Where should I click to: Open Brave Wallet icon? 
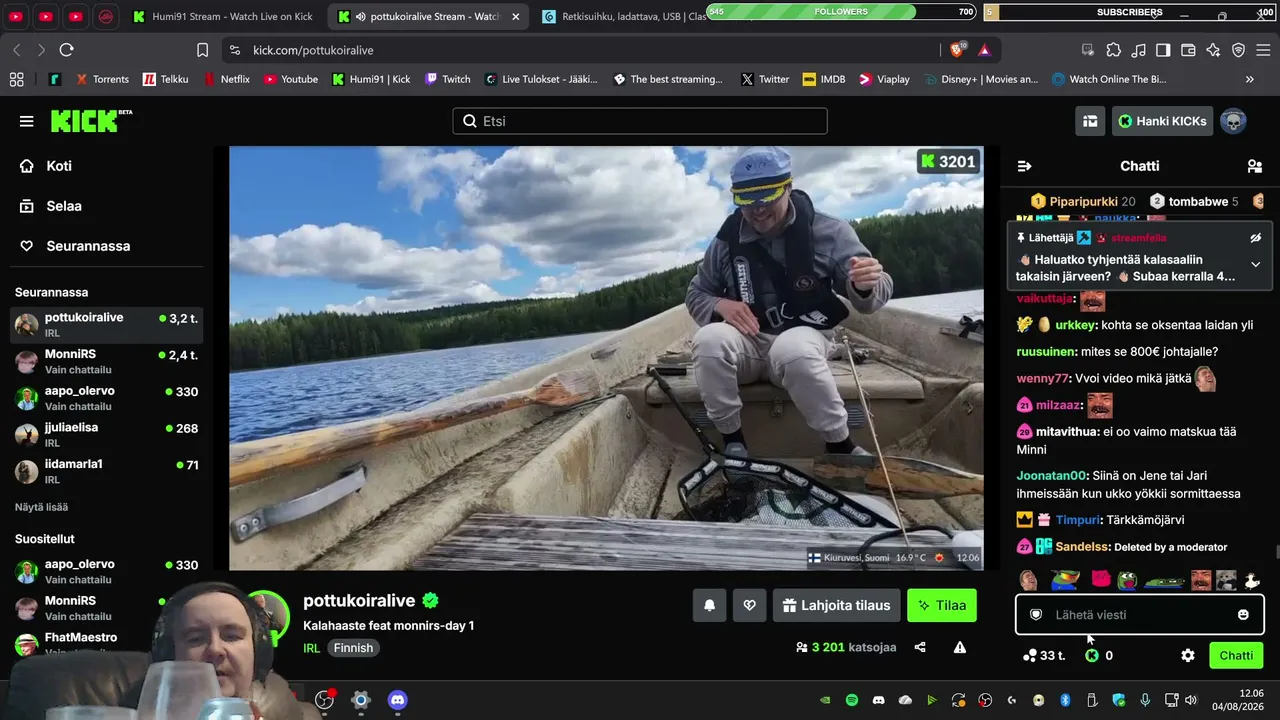tap(1188, 50)
